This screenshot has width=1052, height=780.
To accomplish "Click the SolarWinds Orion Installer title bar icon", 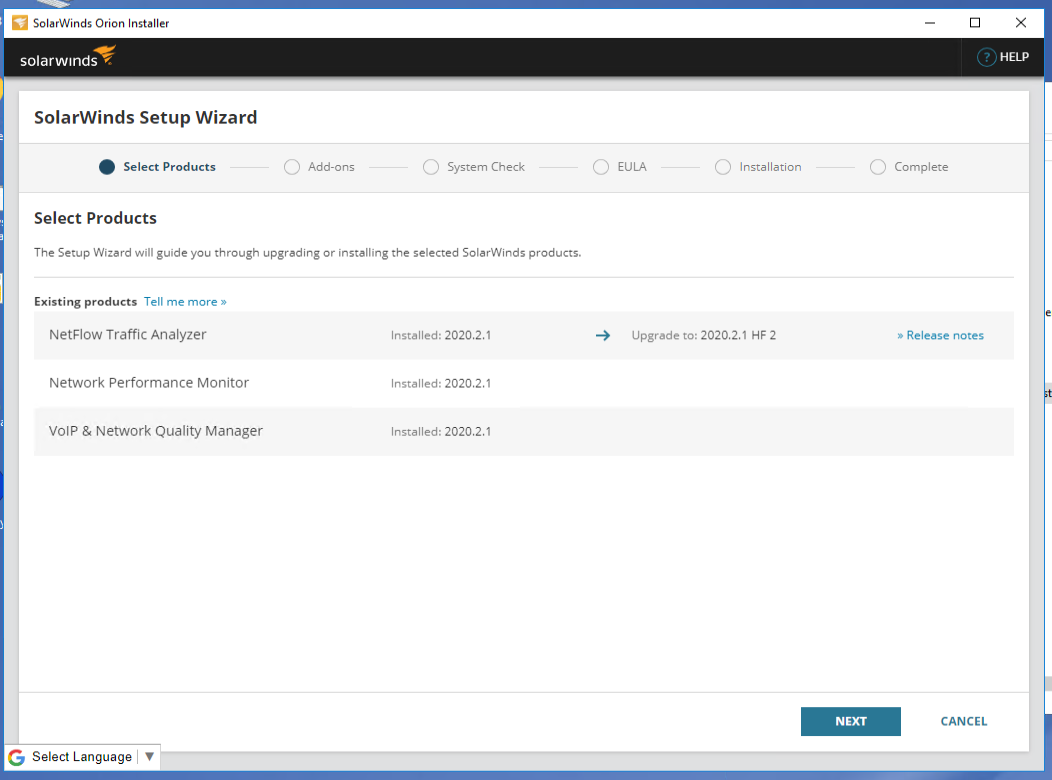I will [20, 23].
